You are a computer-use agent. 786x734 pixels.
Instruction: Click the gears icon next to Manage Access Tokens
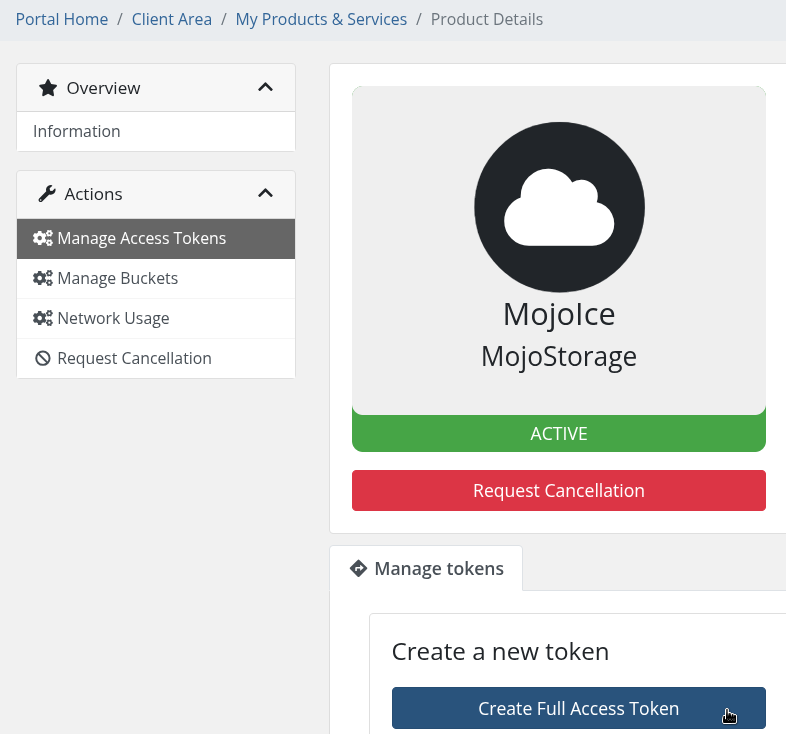click(x=43, y=238)
